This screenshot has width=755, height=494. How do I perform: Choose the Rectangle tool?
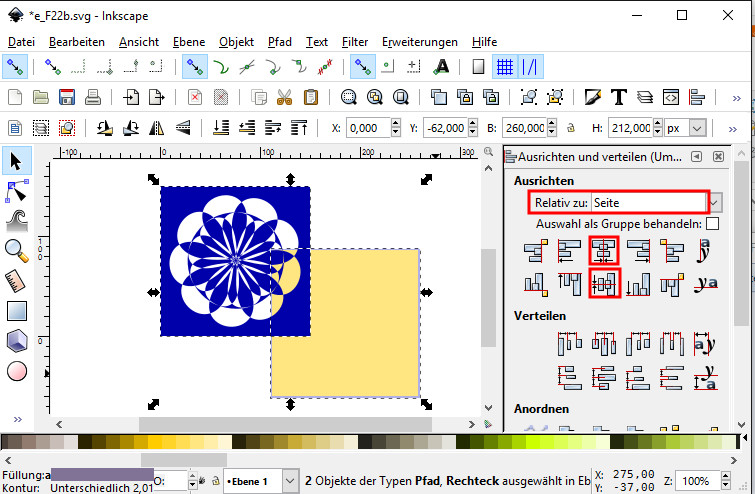click(16, 311)
